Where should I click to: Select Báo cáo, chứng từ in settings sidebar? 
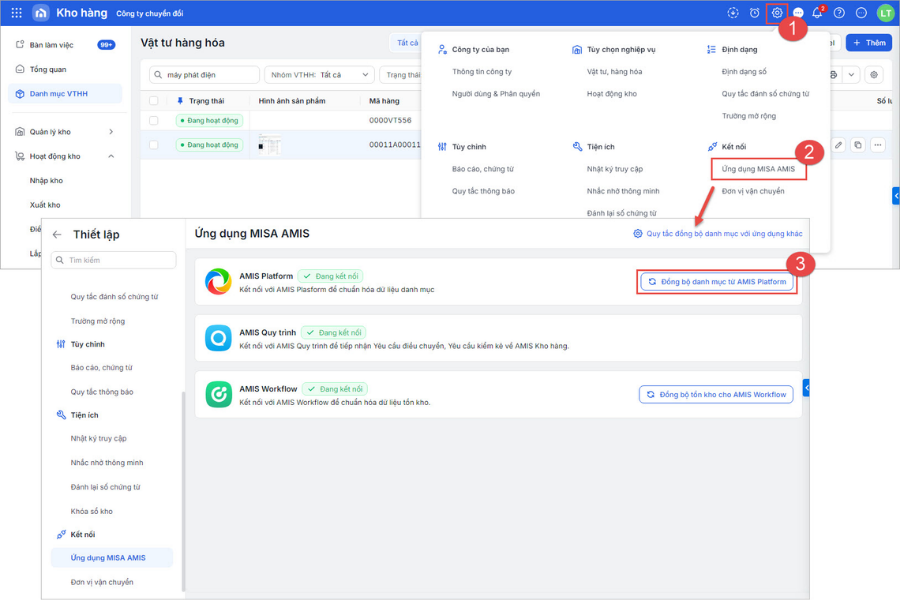pyautogui.click(x=101, y=367)
